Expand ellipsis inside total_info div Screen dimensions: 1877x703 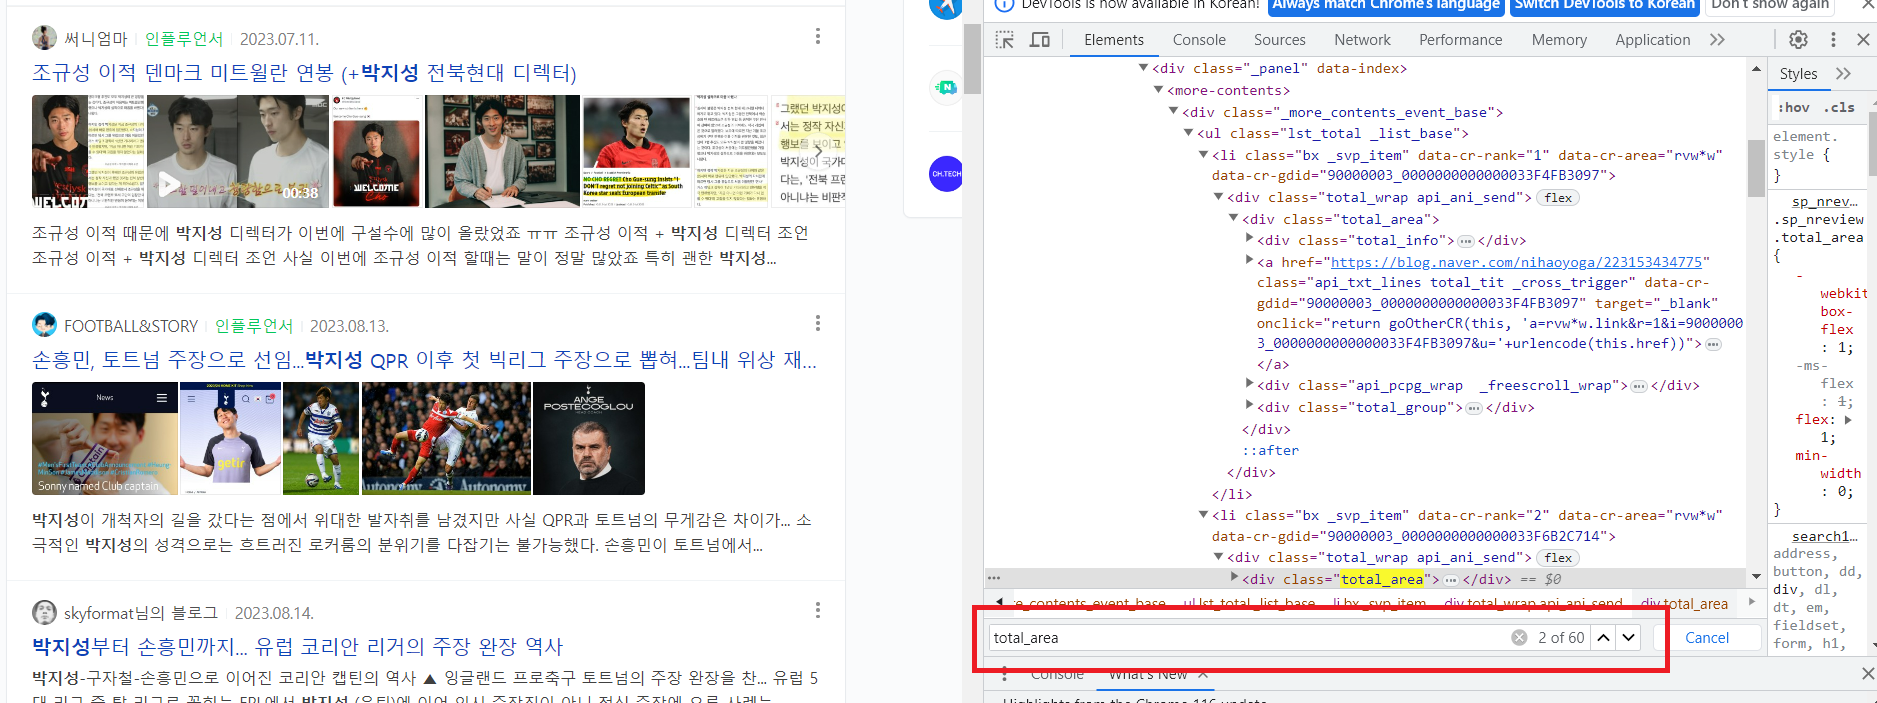(x=1466, y=241)
